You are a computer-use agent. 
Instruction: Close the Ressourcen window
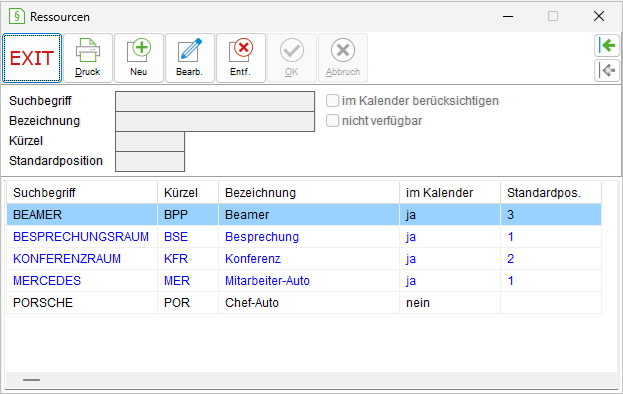click(x=599, y=16)
